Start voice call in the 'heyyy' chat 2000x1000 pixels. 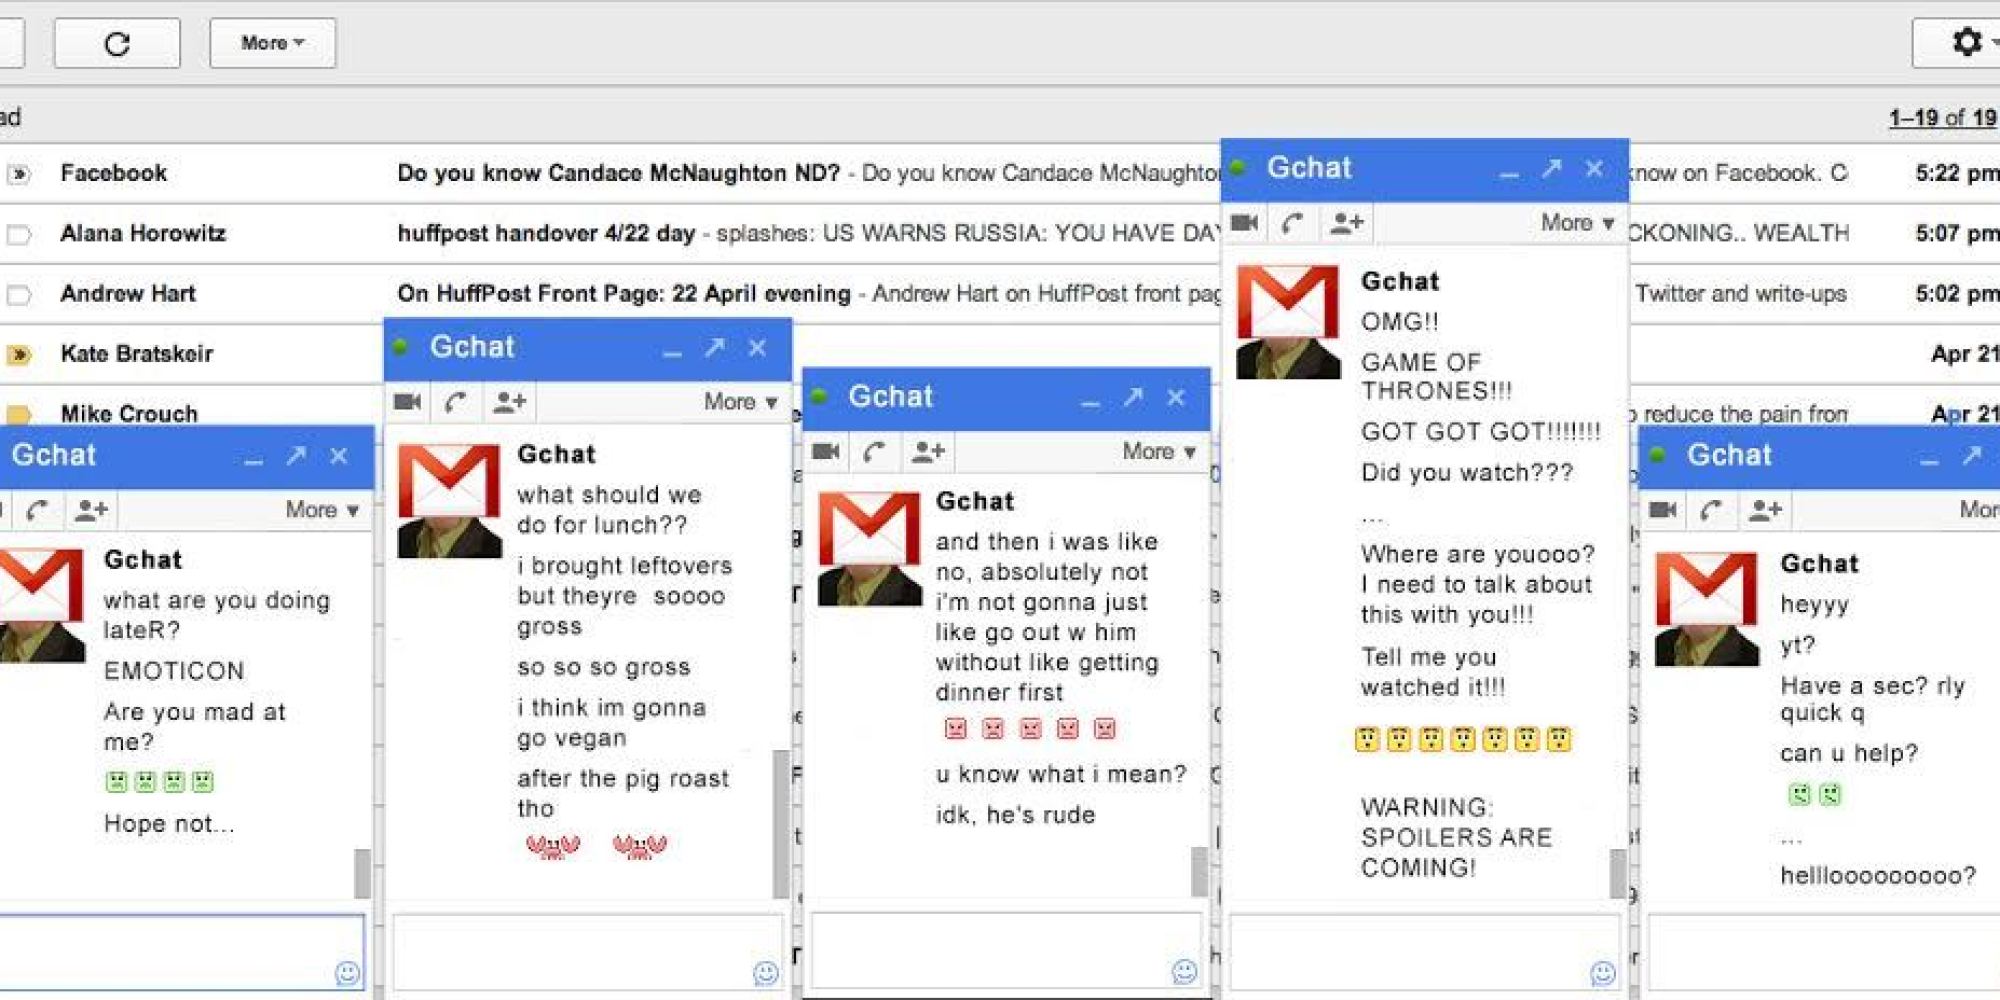coord(1712,511)
